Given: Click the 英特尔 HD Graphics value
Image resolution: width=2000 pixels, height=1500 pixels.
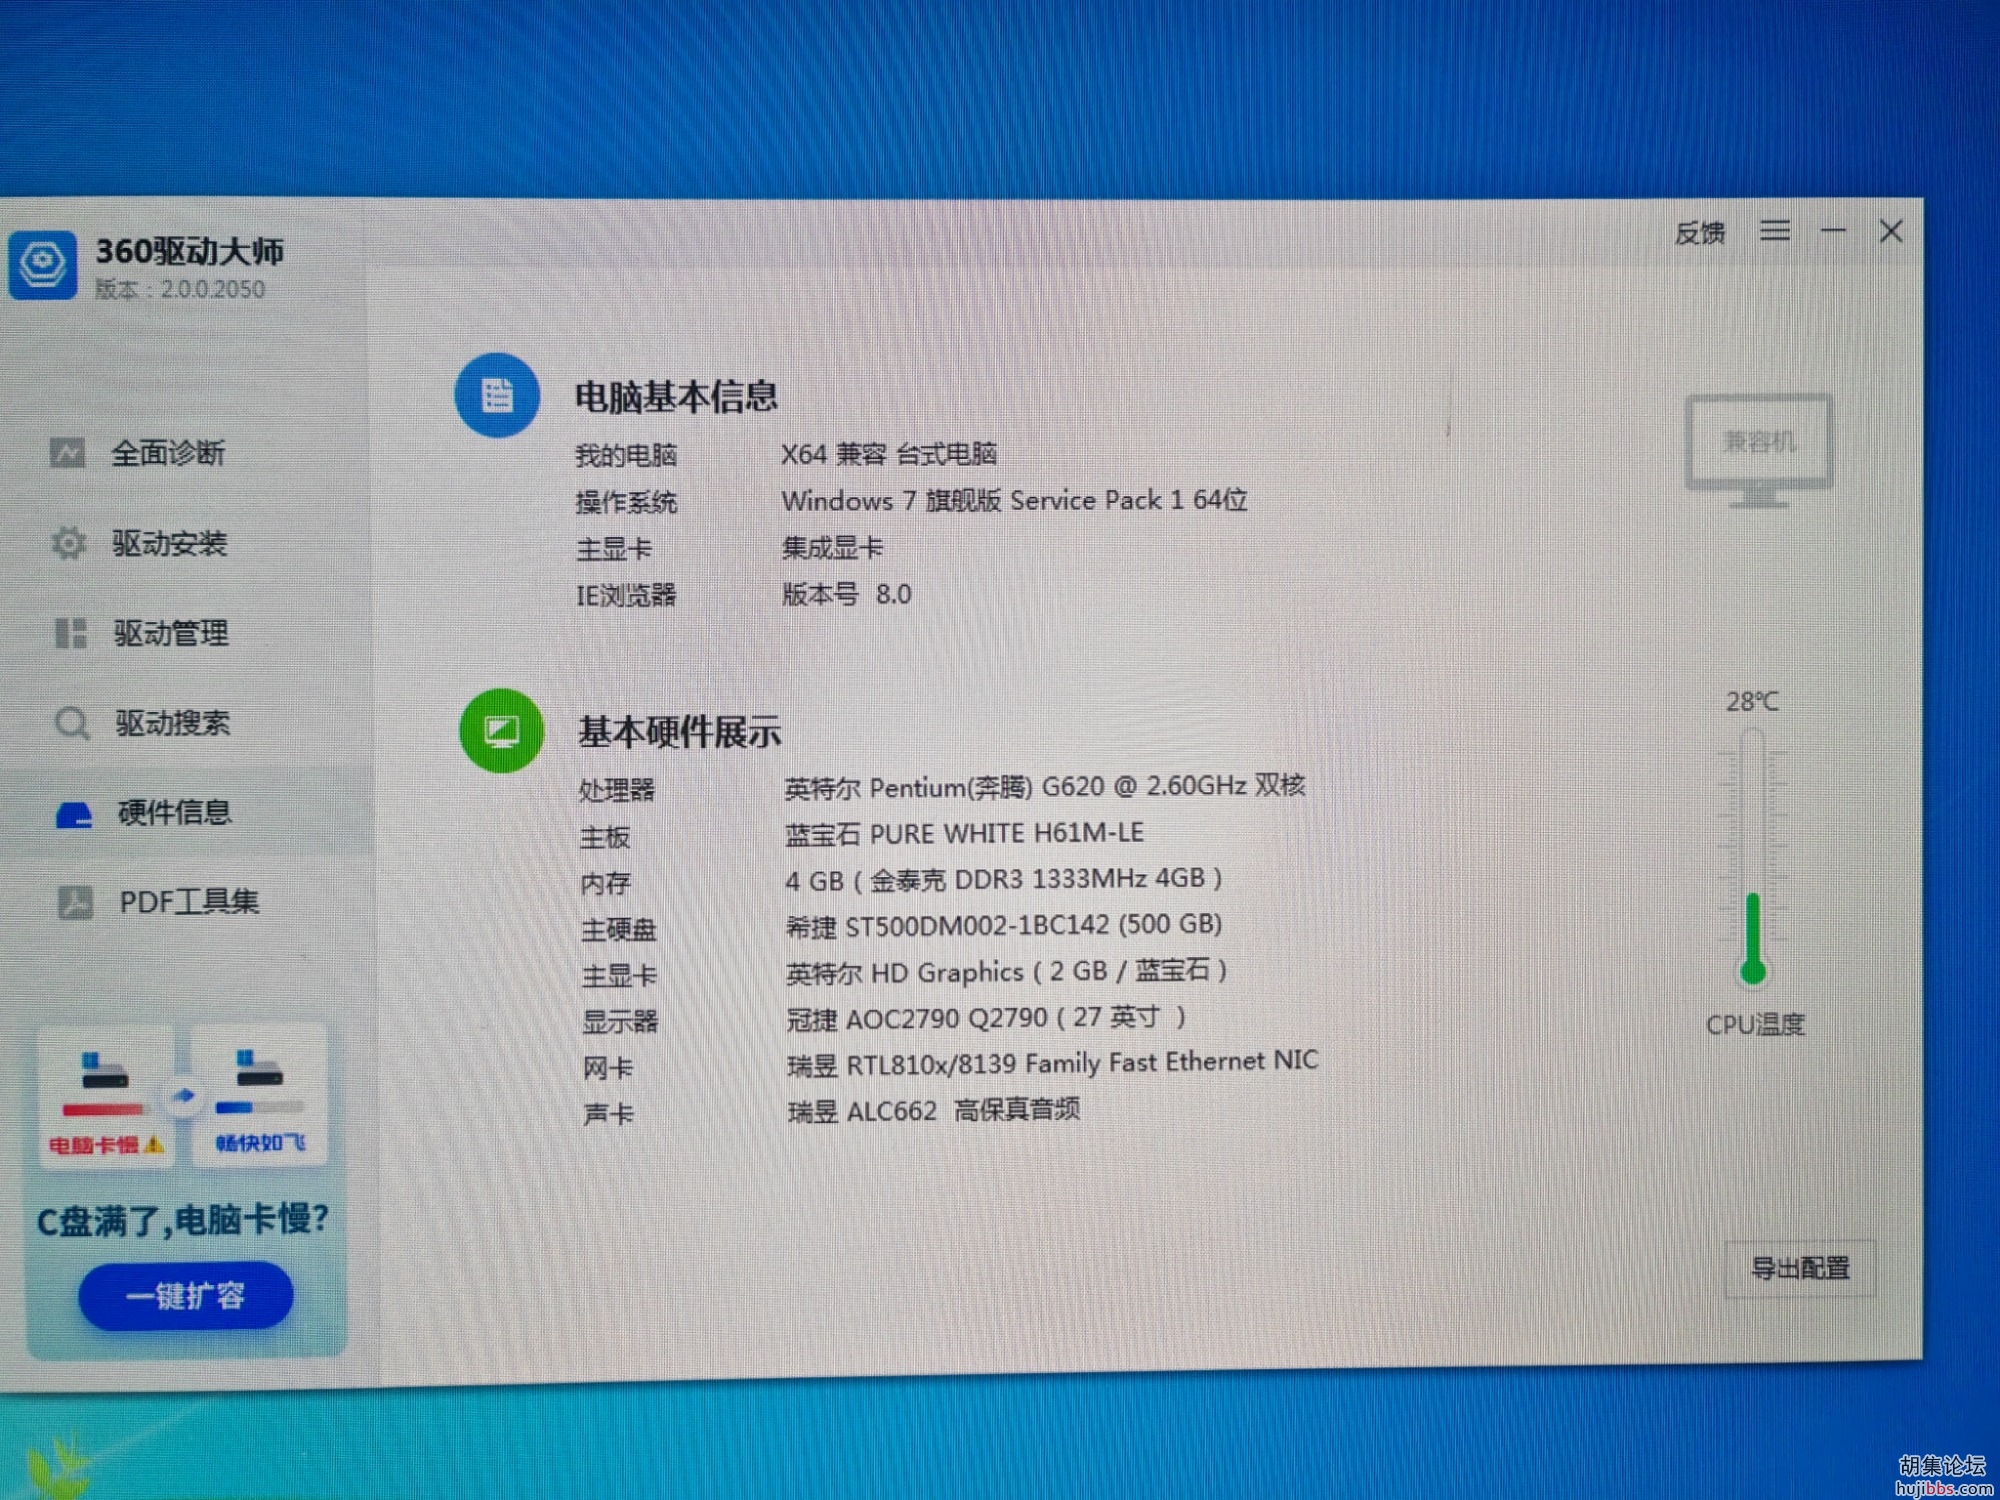Looking at the screenshot, I should (1007, 971).
